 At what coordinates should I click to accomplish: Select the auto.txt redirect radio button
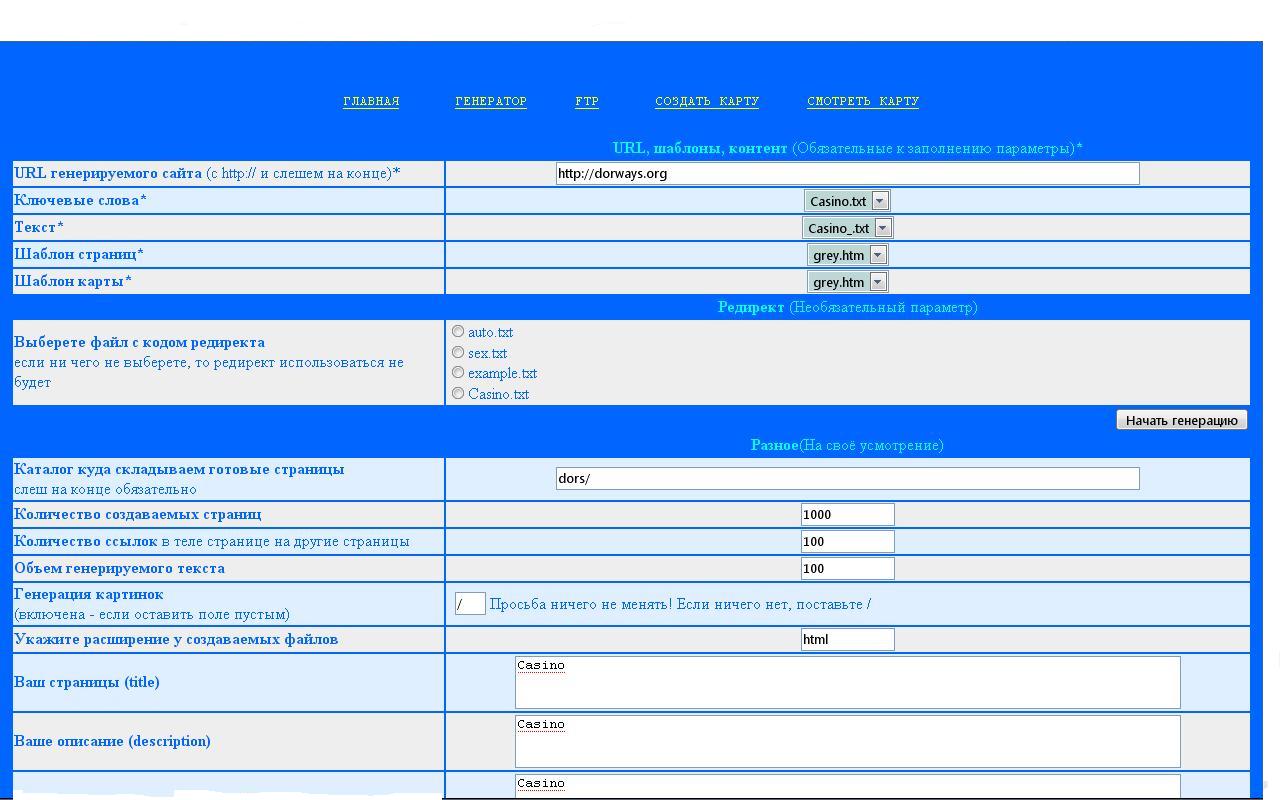click(458, 331)
